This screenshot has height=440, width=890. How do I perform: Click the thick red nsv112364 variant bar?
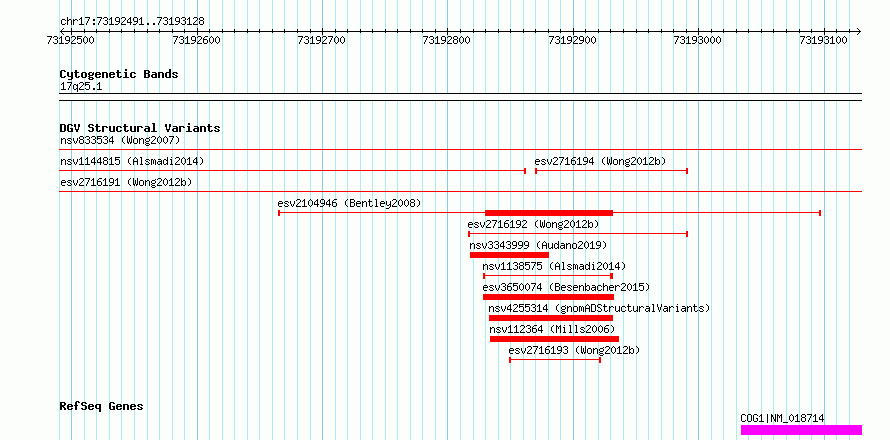tap(555, 339)
